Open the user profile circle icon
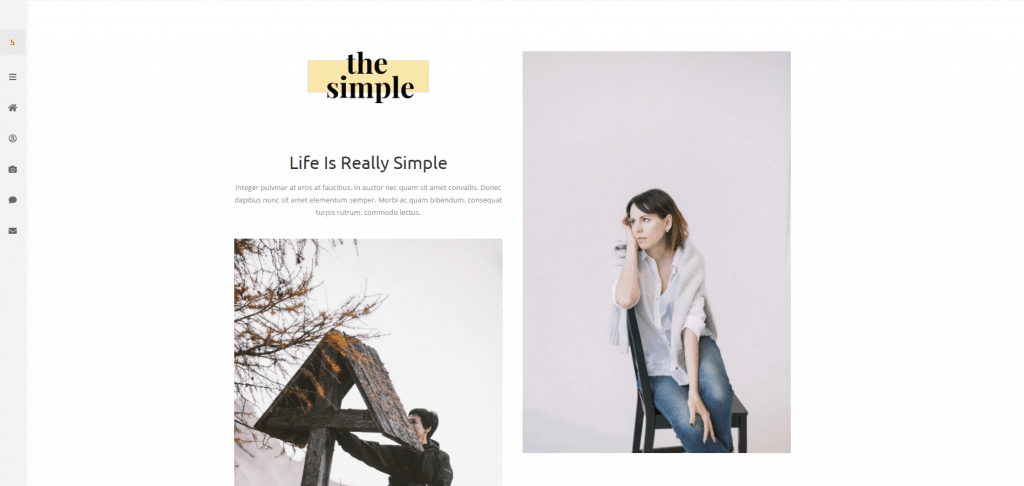Viewport: 1024px width, 486px height. point(12,138)
